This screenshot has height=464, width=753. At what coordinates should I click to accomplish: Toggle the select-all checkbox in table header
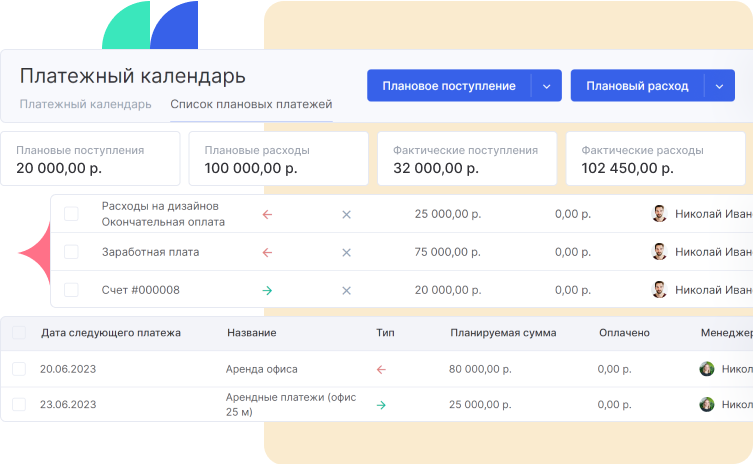[19, 332]
